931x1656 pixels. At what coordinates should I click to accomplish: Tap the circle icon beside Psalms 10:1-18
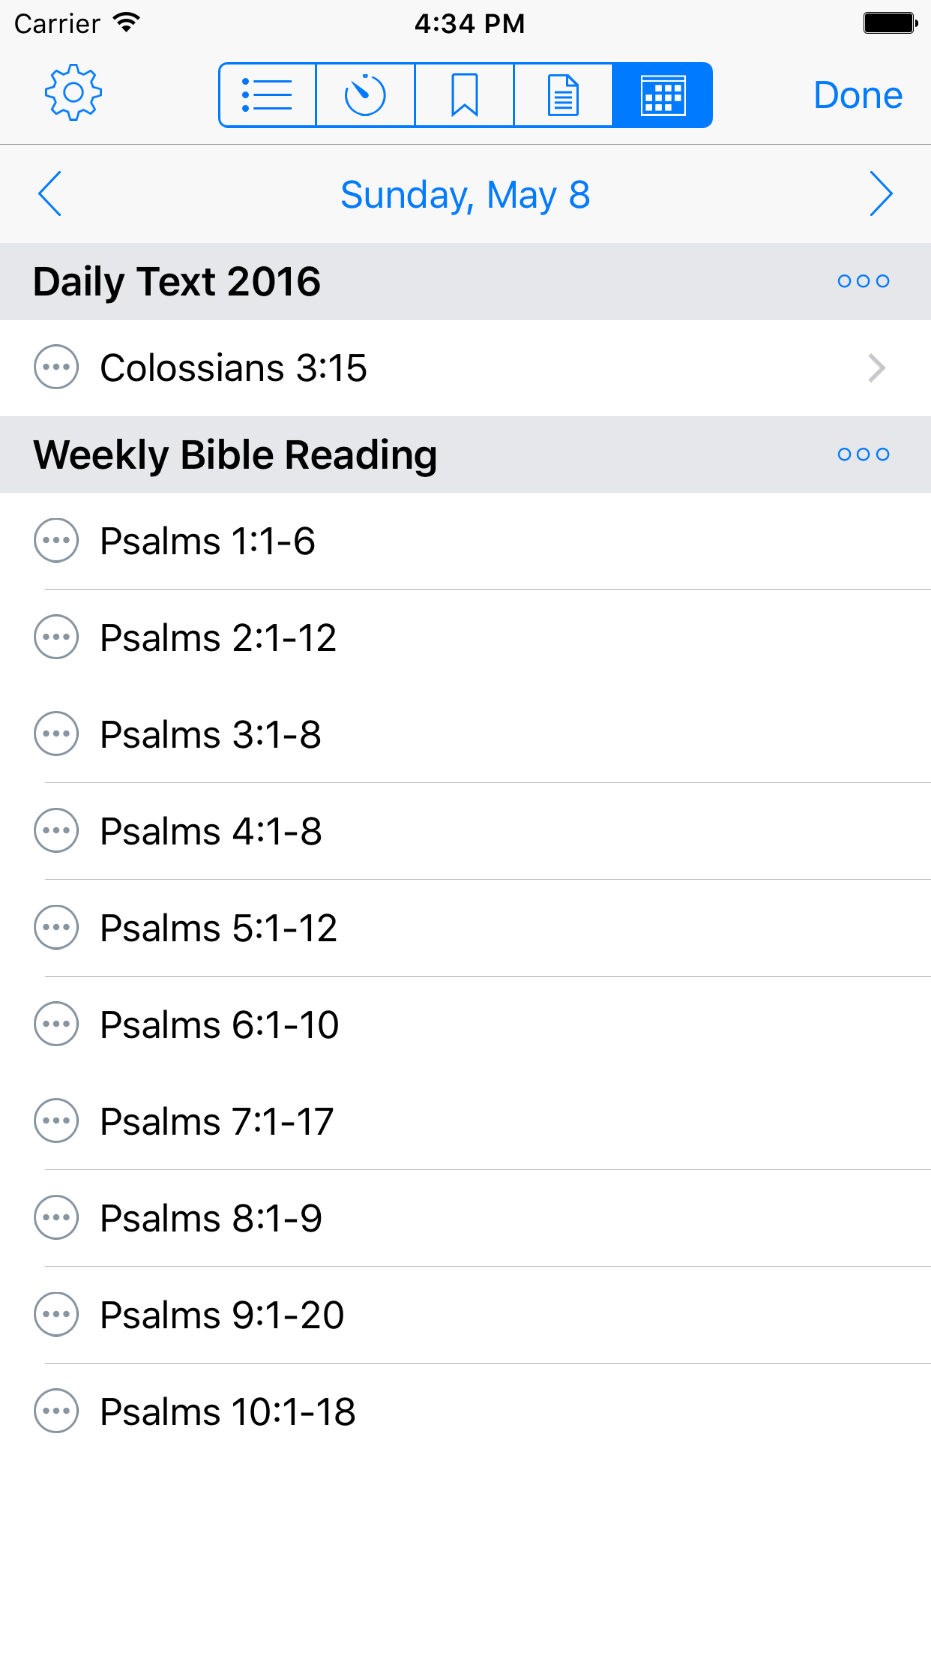(56, 1411)
